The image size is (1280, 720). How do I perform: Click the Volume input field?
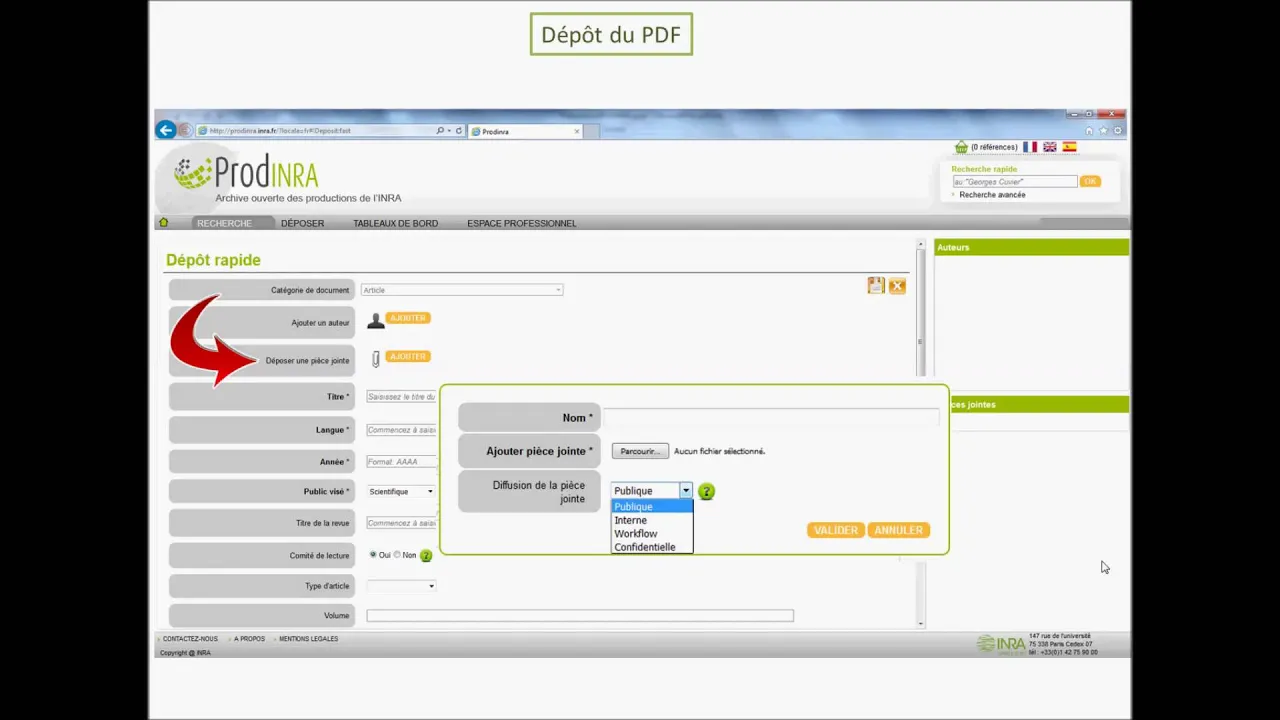580,616
